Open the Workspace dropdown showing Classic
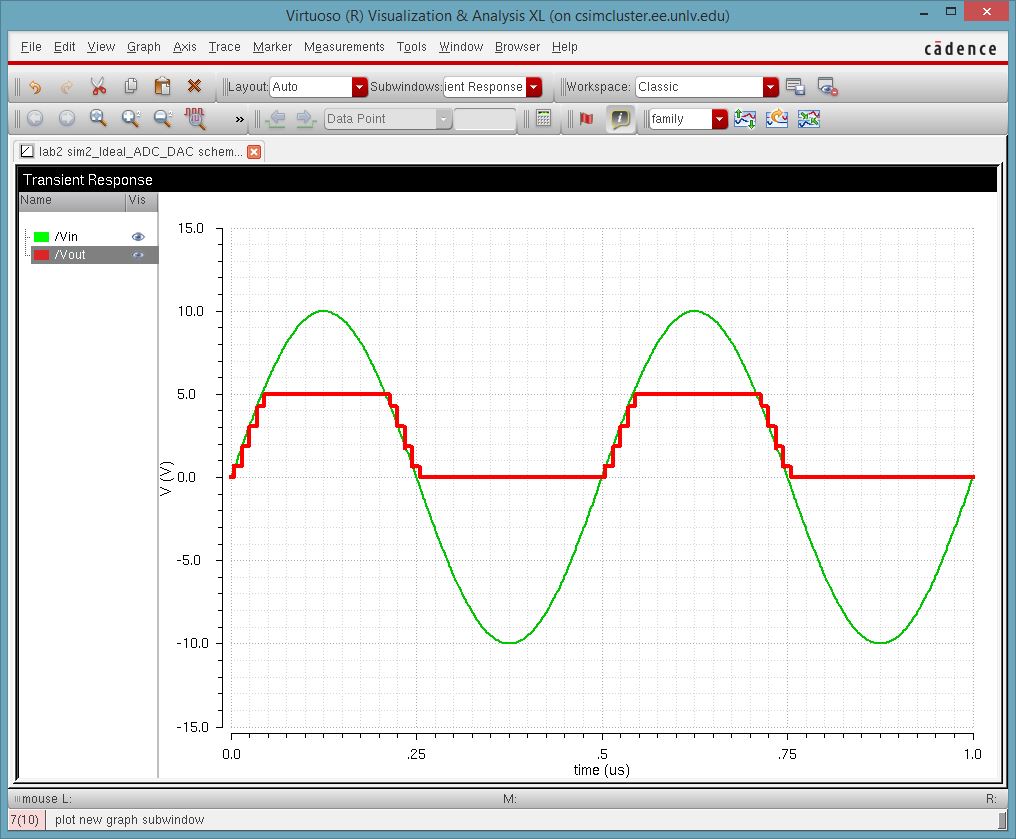Viewport: 1016px width, 839px height. point(769,87)
